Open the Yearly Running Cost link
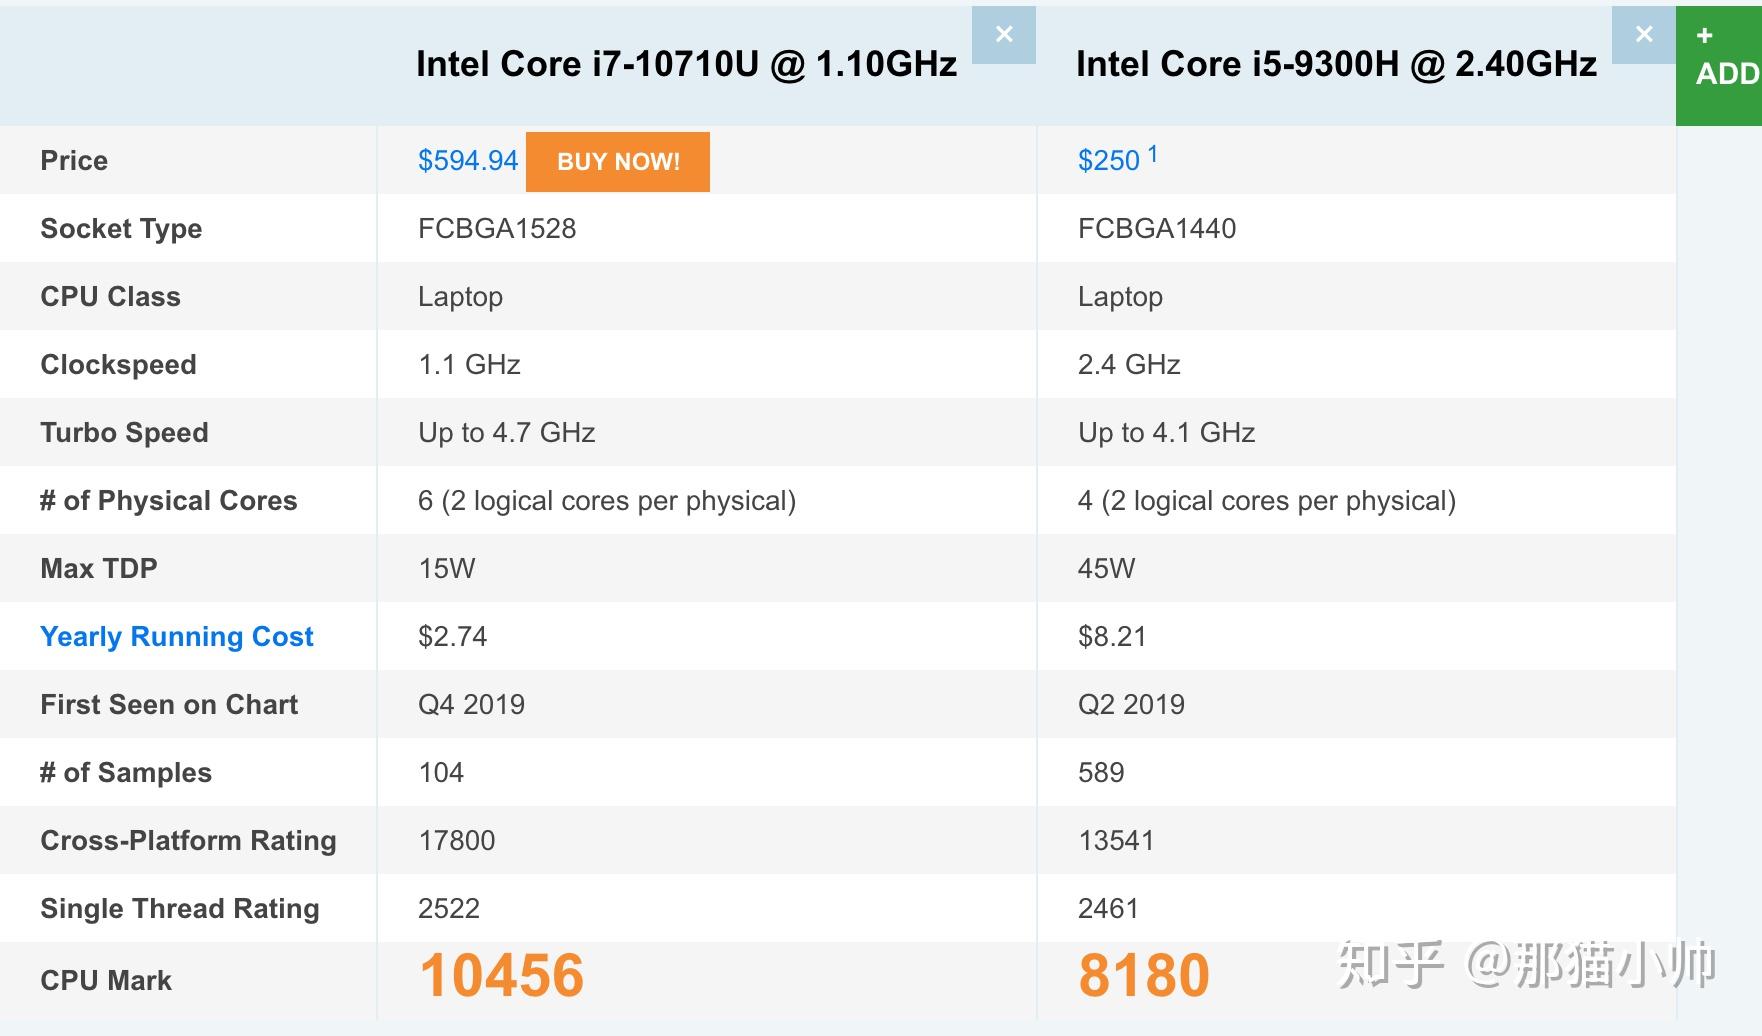 pyautogui.click(x=177, y=636)
